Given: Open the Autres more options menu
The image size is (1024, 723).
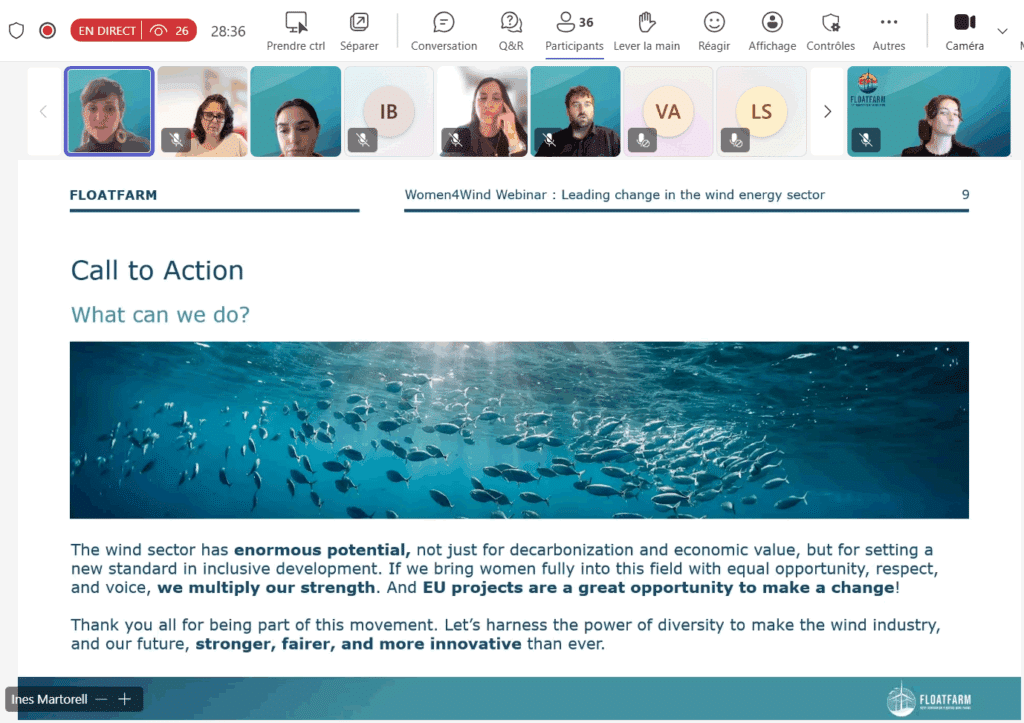Looking at the screenshot, I should click(x=888, y=31).
